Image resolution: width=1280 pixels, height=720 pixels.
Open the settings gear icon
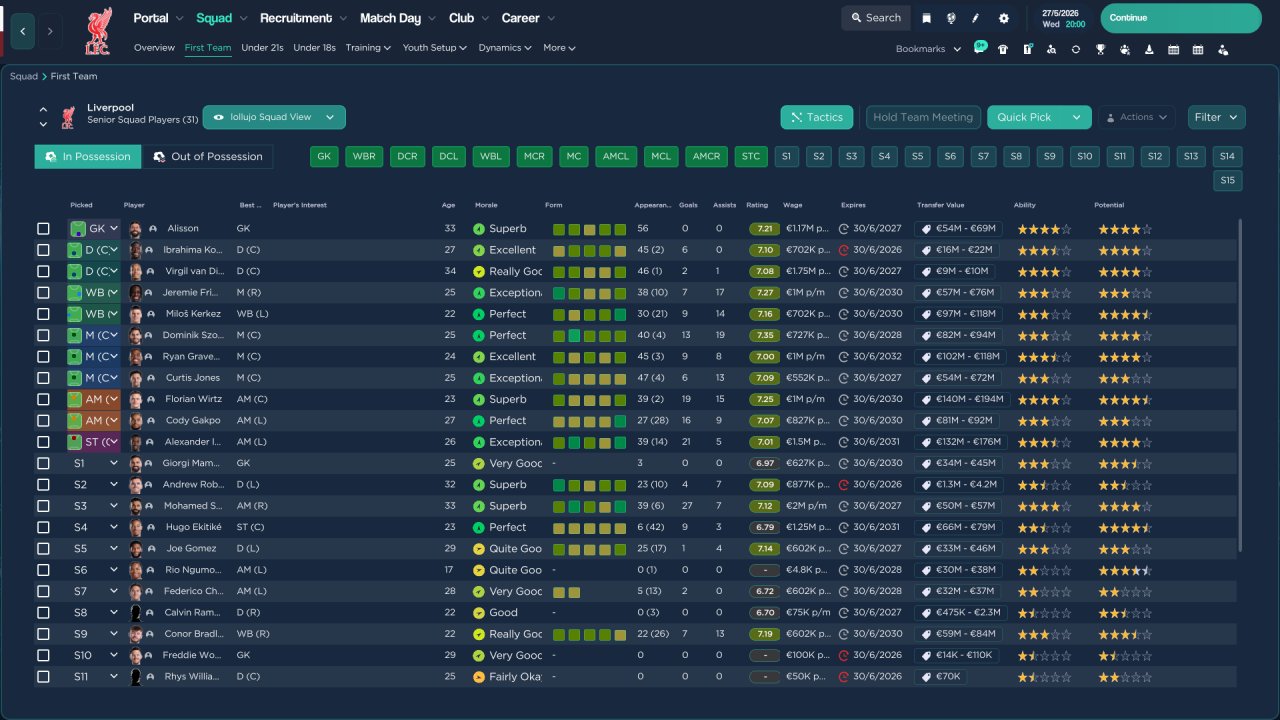click(1004, 18)
